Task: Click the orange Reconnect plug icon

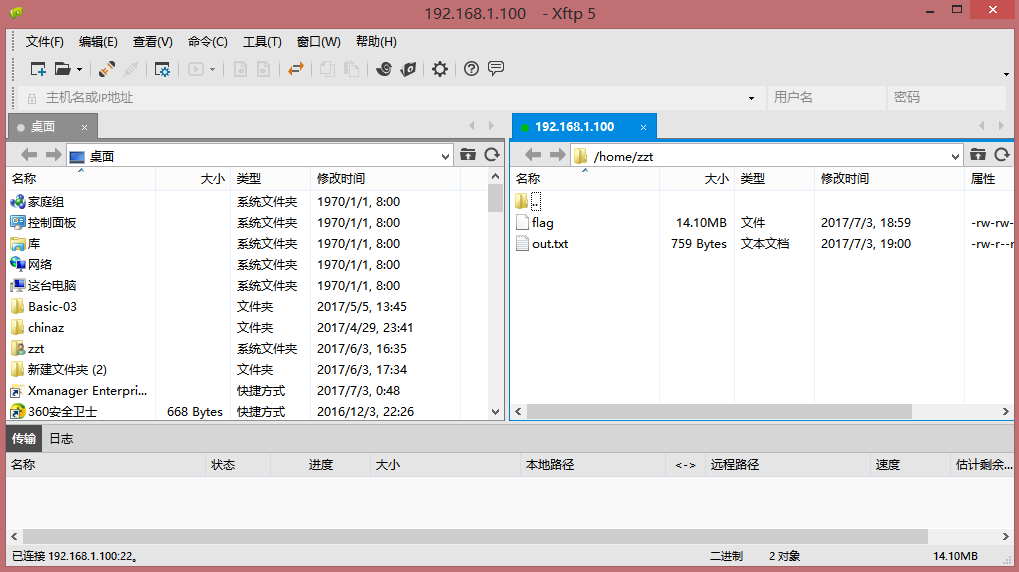Action: tap(107, 69)
